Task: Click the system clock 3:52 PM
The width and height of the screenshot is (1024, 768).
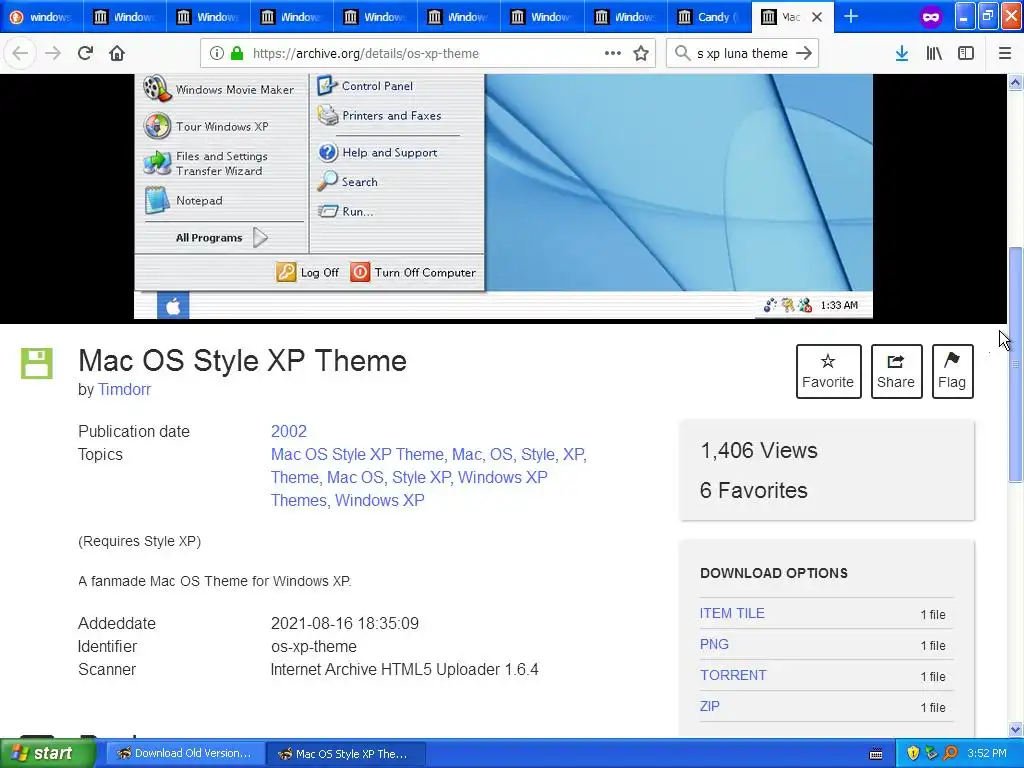Action: [987, 753]
